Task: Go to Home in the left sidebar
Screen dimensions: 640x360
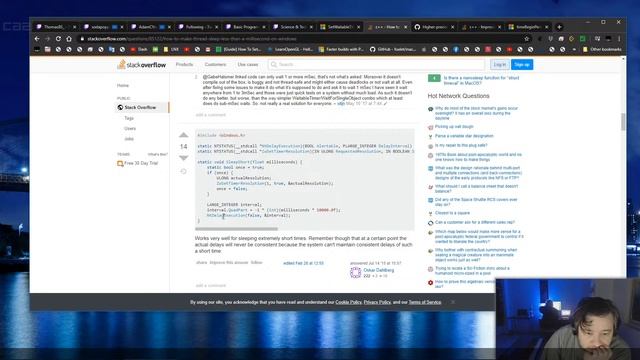Action: (x=123, y=86)
